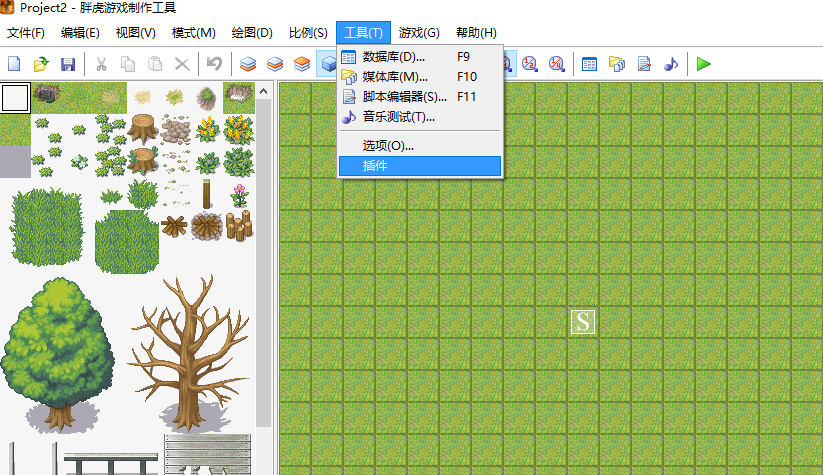Click the S start position marker on map

pyautogui.click(x=583, y=322)
